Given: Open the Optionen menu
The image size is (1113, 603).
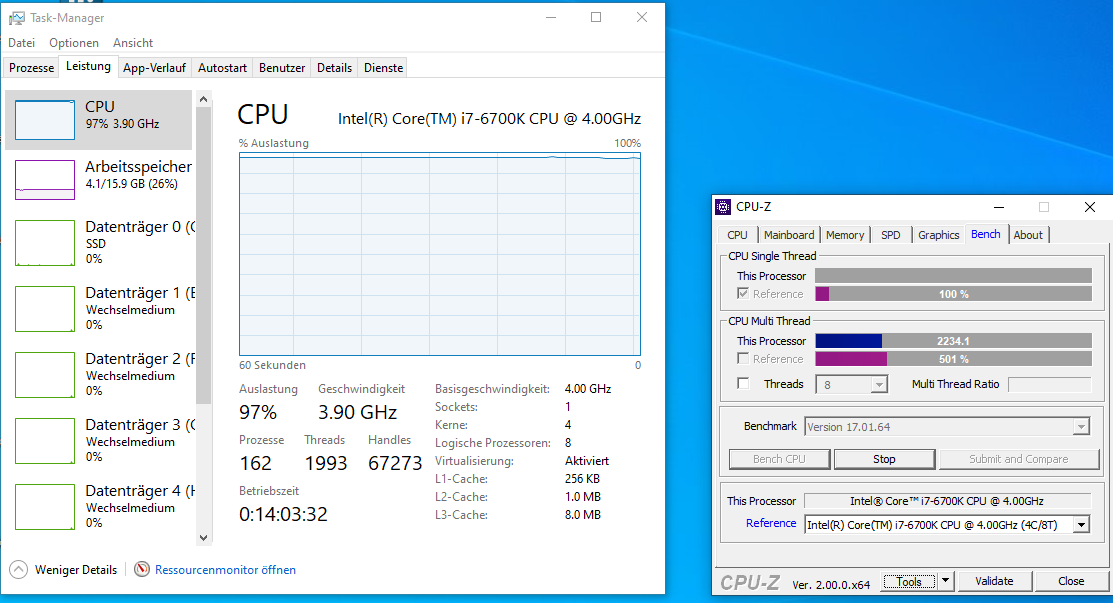Looking at the screenshot, I should (x=74, y=43).
